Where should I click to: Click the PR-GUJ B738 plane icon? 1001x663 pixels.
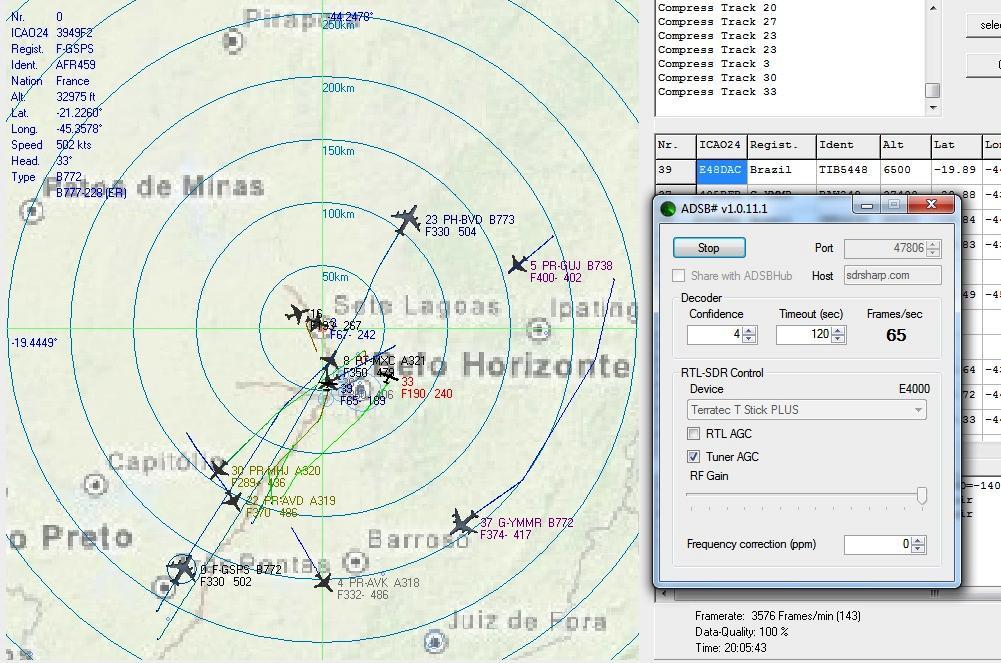[518, 264]
